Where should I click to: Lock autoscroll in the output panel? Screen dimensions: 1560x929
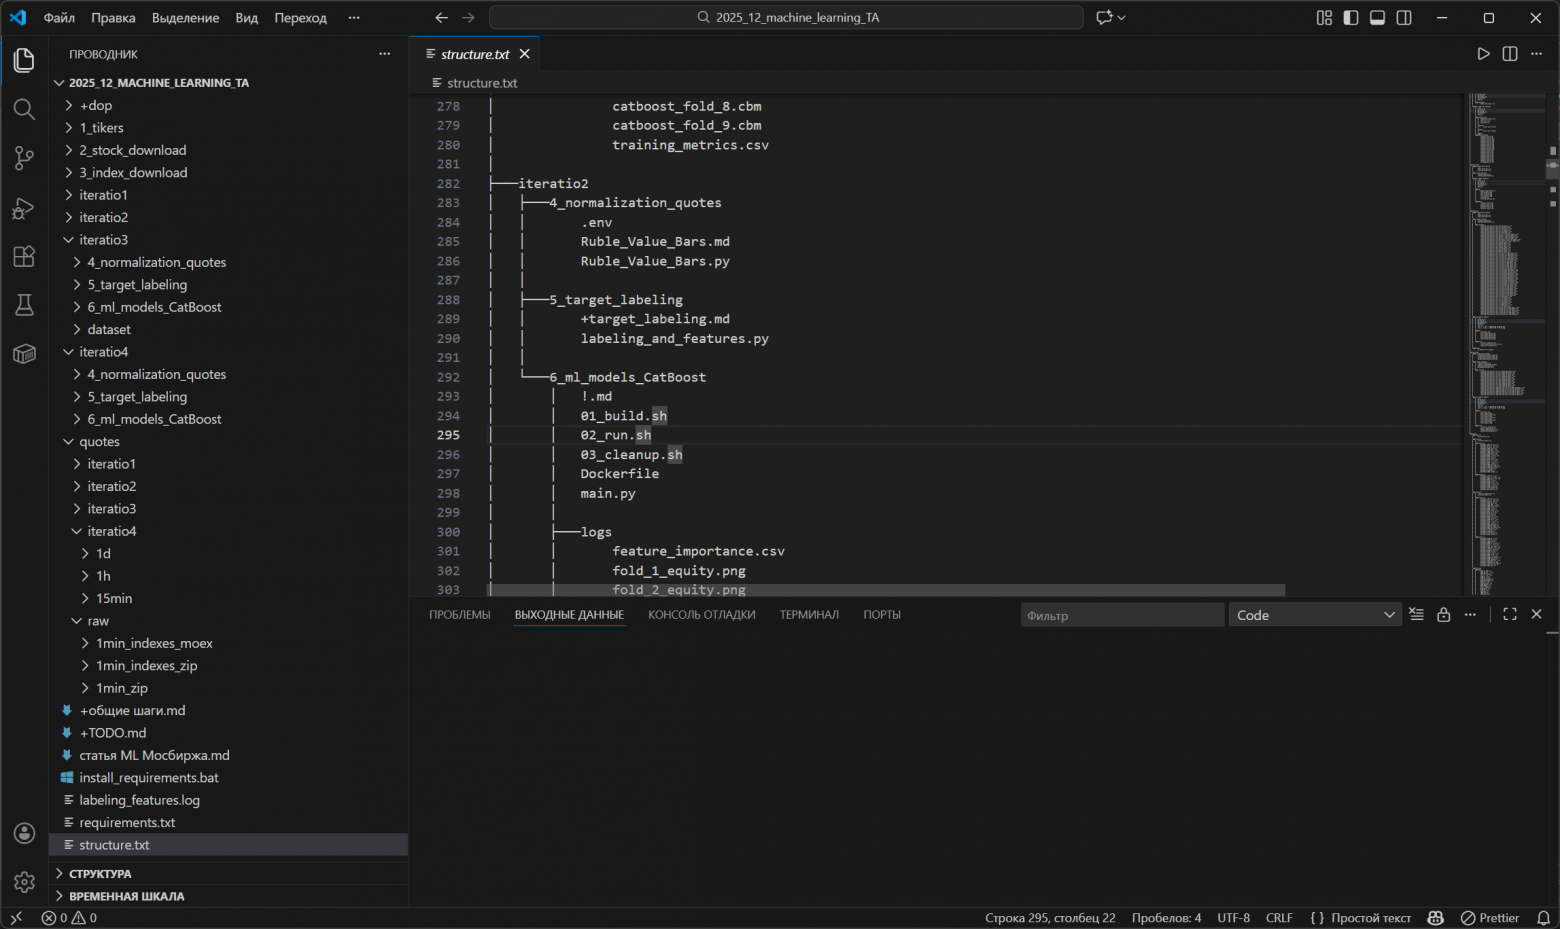[1443, 614]
